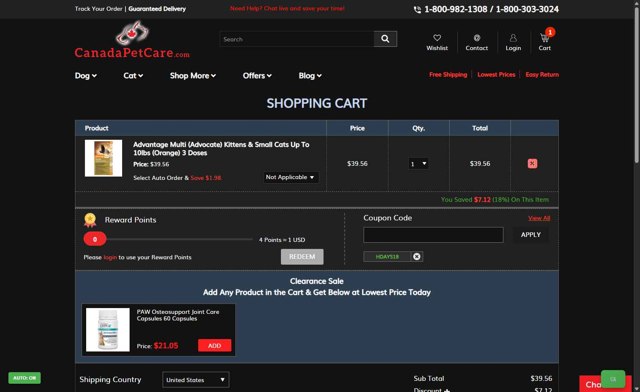Click the APPLY coupon button
This screenshot has height=392, width=640.
click(x=531, y=235)
